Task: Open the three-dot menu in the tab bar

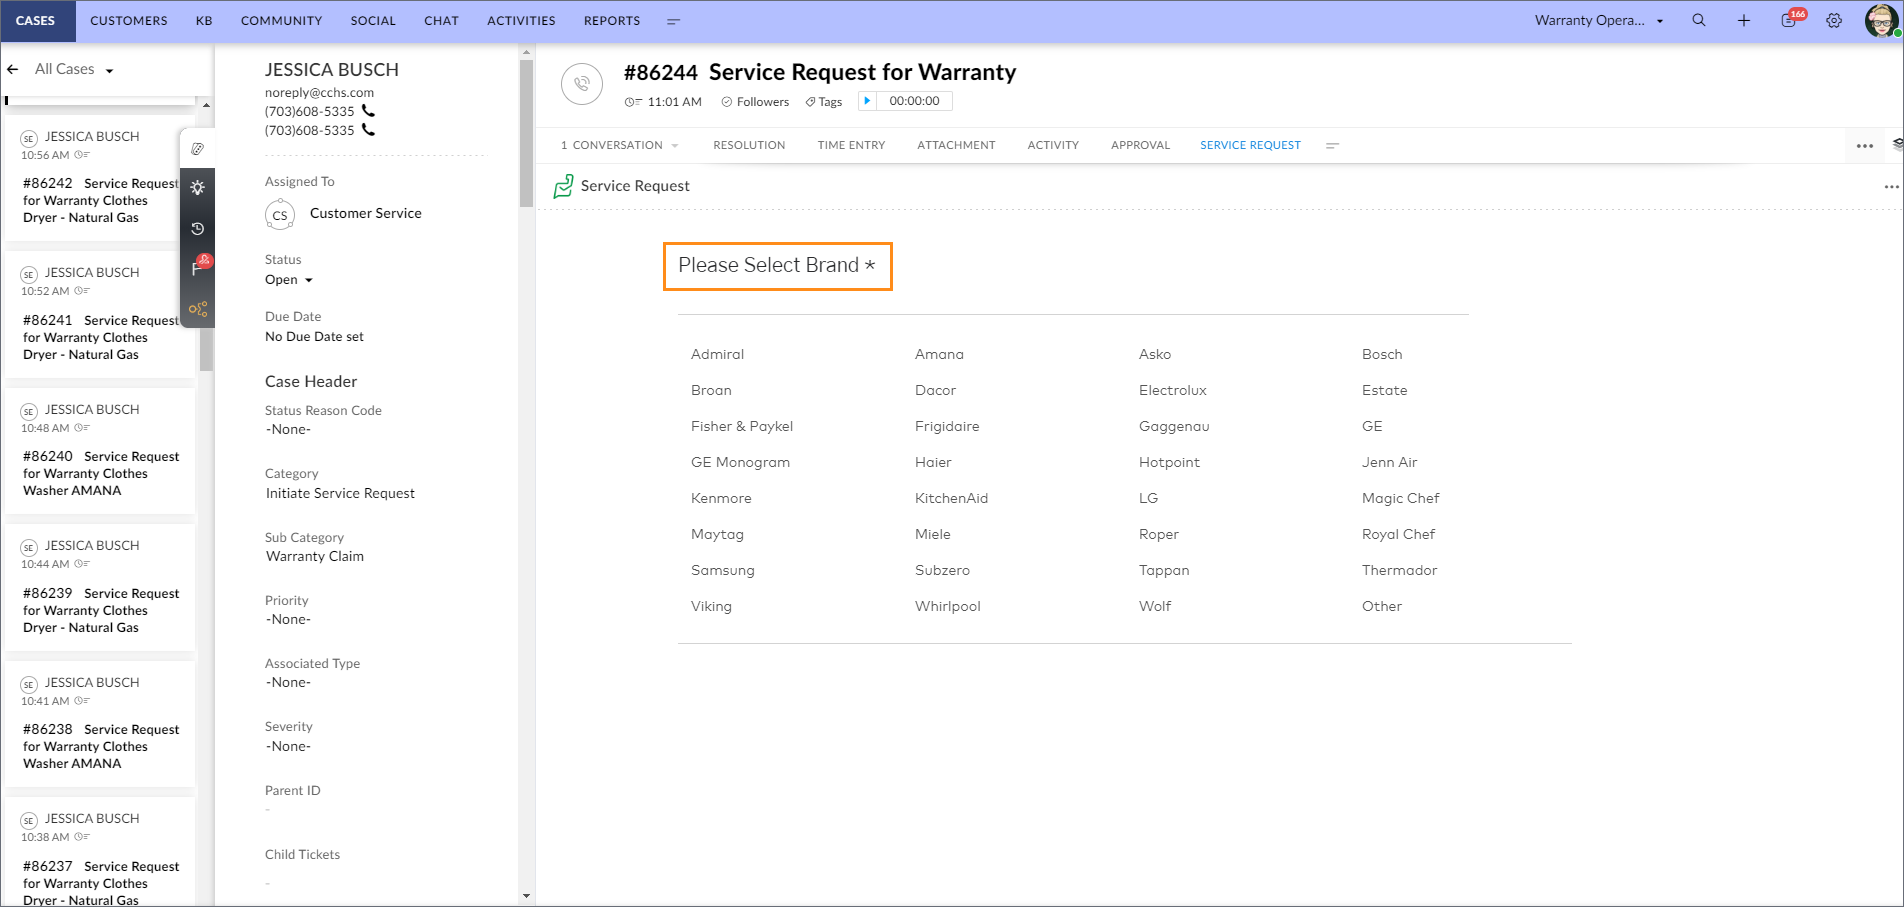Action: click(x=1865, y=146)
